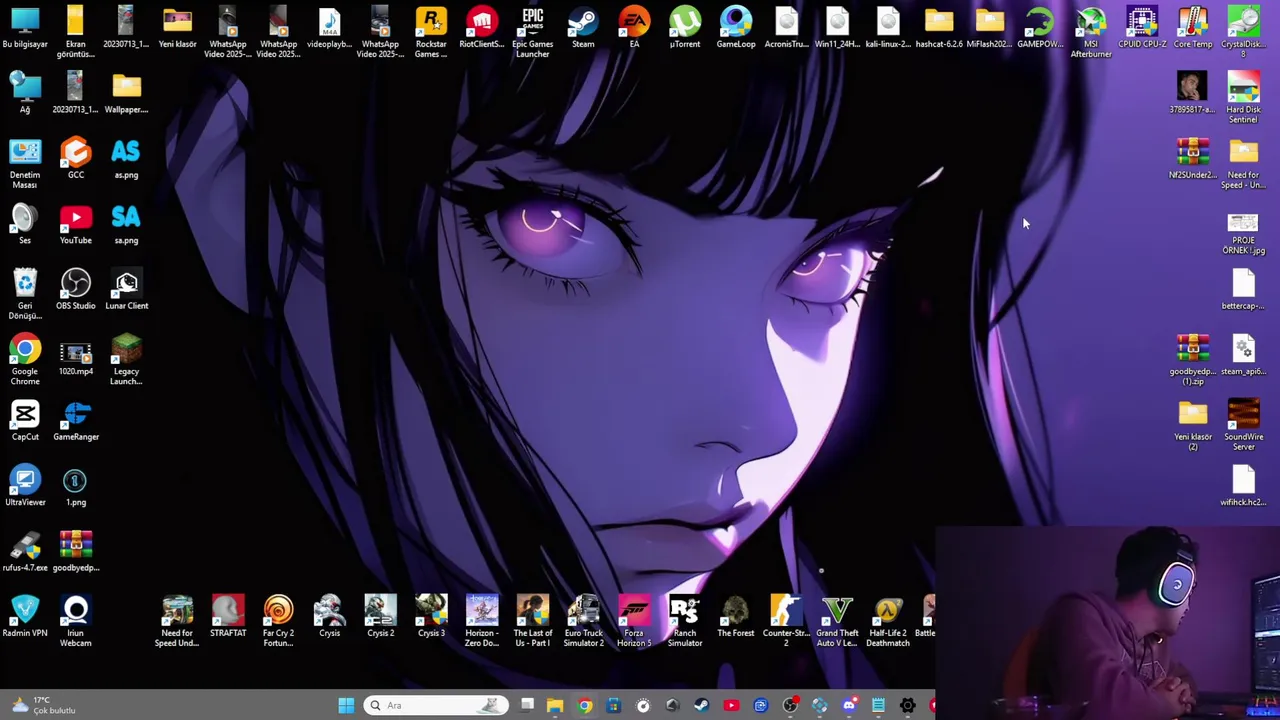Launch Lunar Client shortcut
Screen dimensions: 1280x720
tap(126, 290)
